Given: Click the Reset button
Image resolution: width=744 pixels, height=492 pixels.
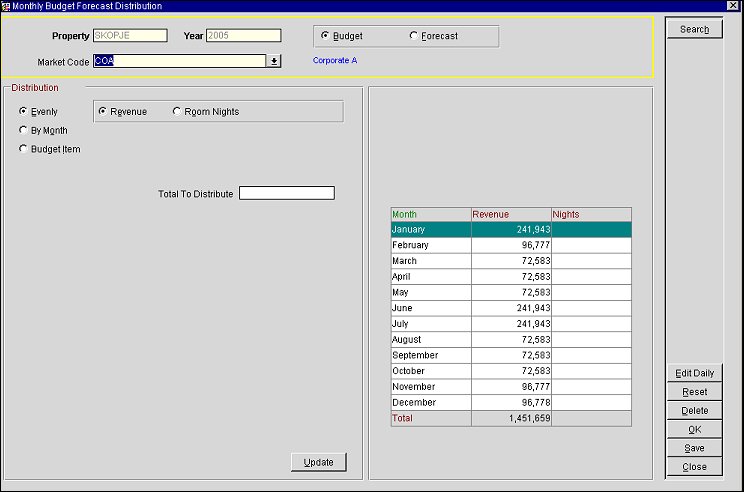Looking at the screenshot, I should pyautogui.click(x=694, y=392).
